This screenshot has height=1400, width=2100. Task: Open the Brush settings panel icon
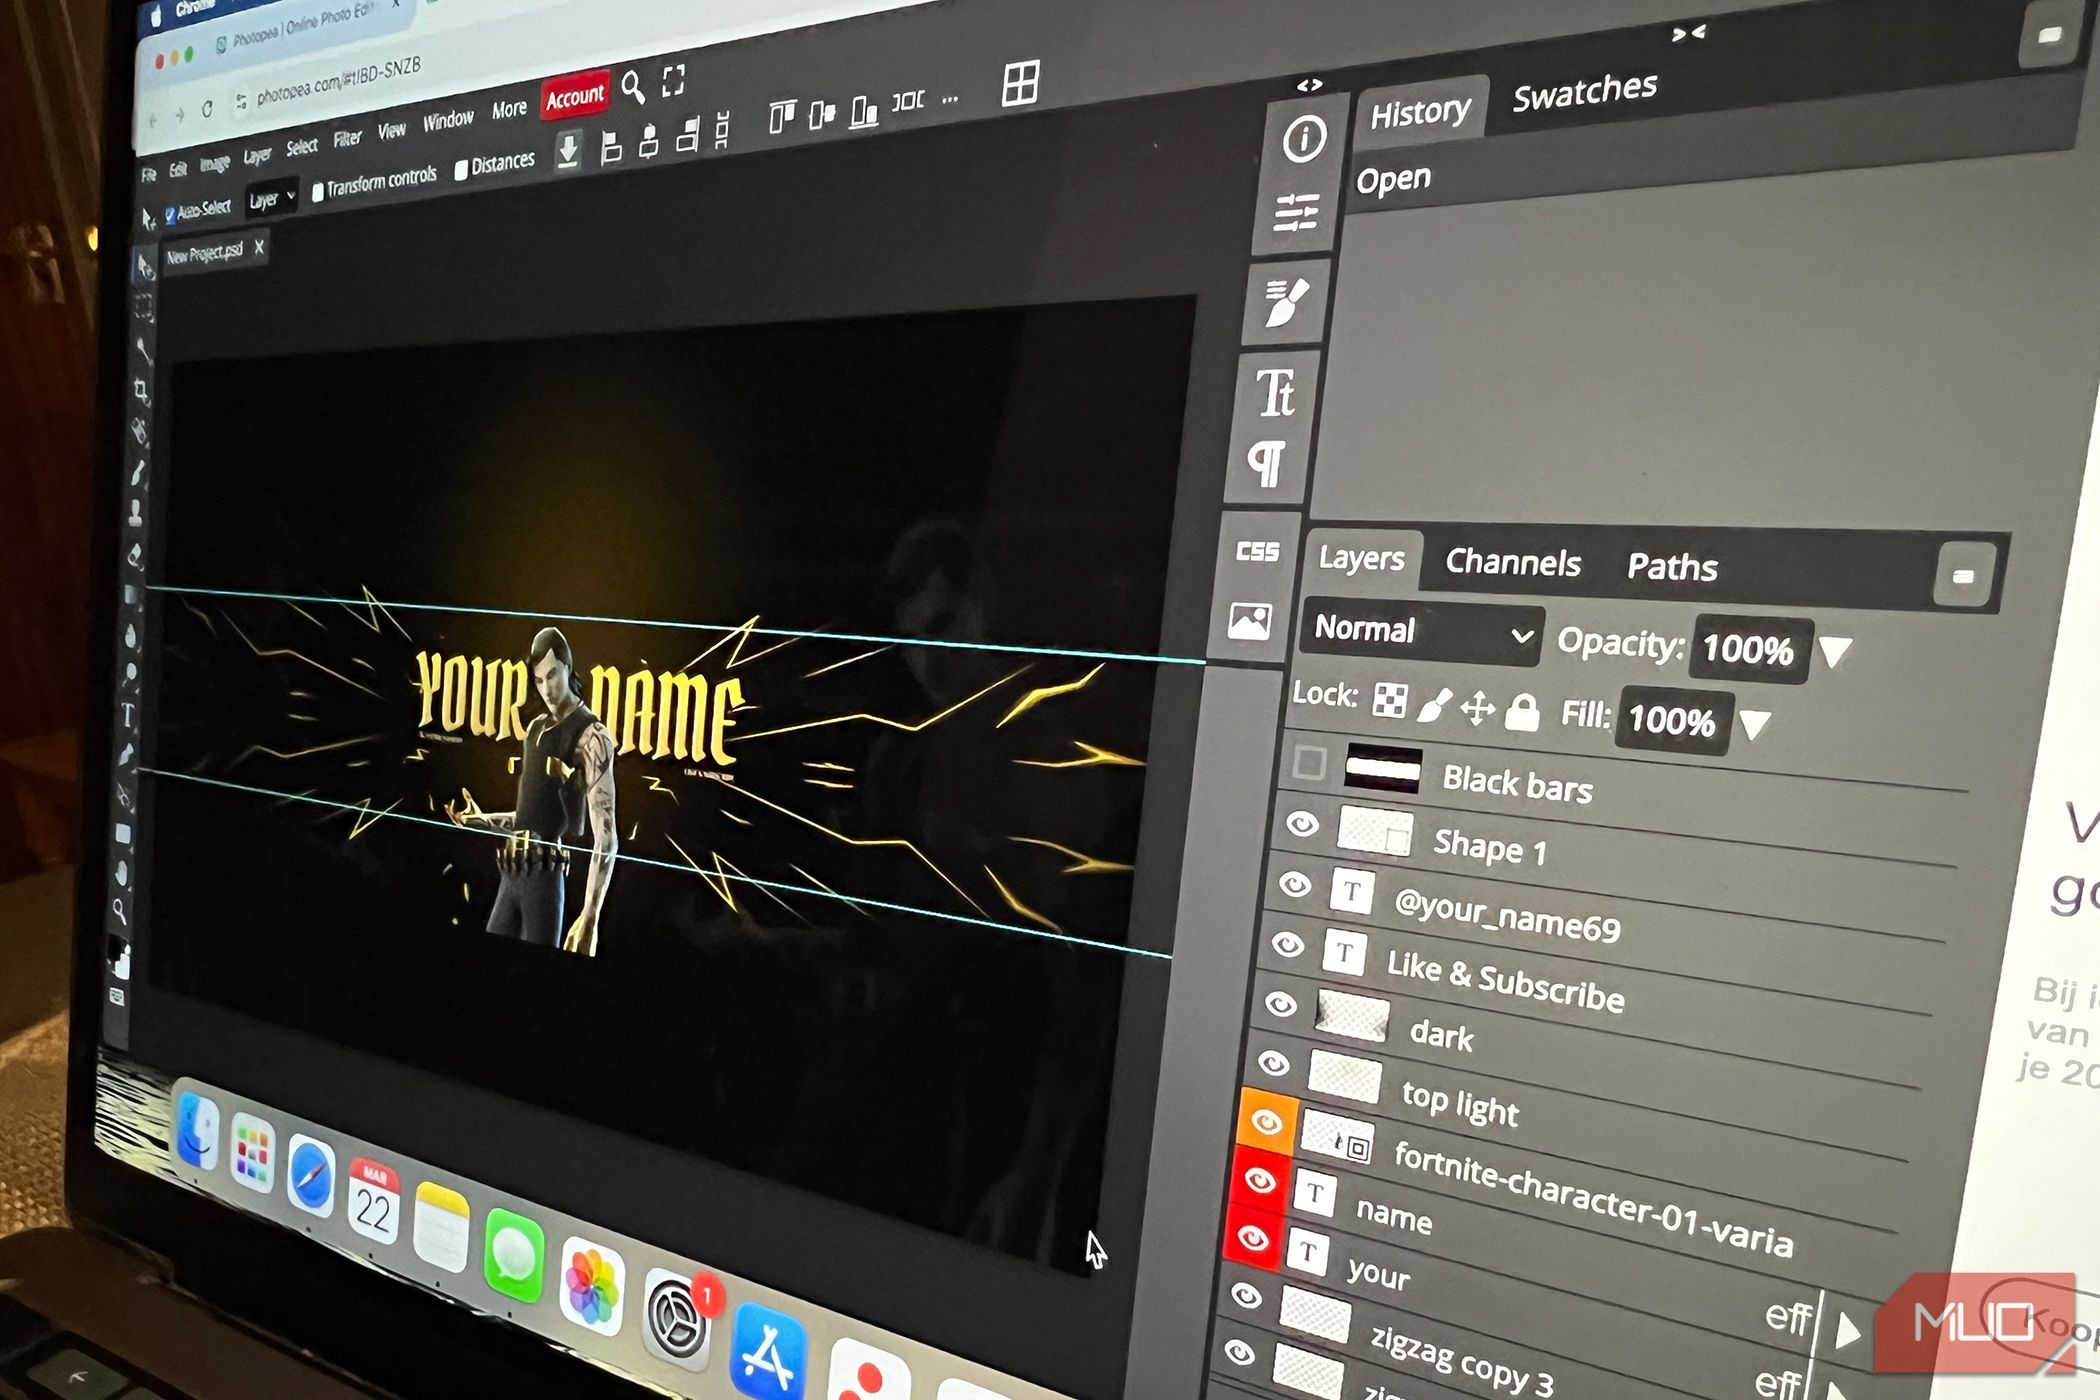pos(1285,302)
